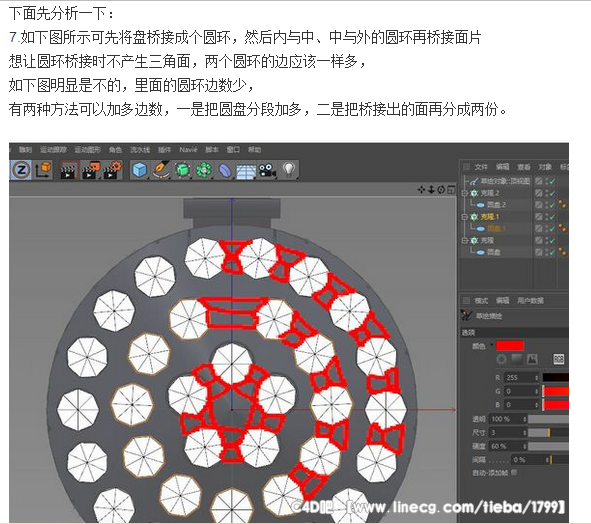Click Render to Picture Viewer icon
This screenshot has height=524, width=591.
pyautogui.click(x=90, y=170)
